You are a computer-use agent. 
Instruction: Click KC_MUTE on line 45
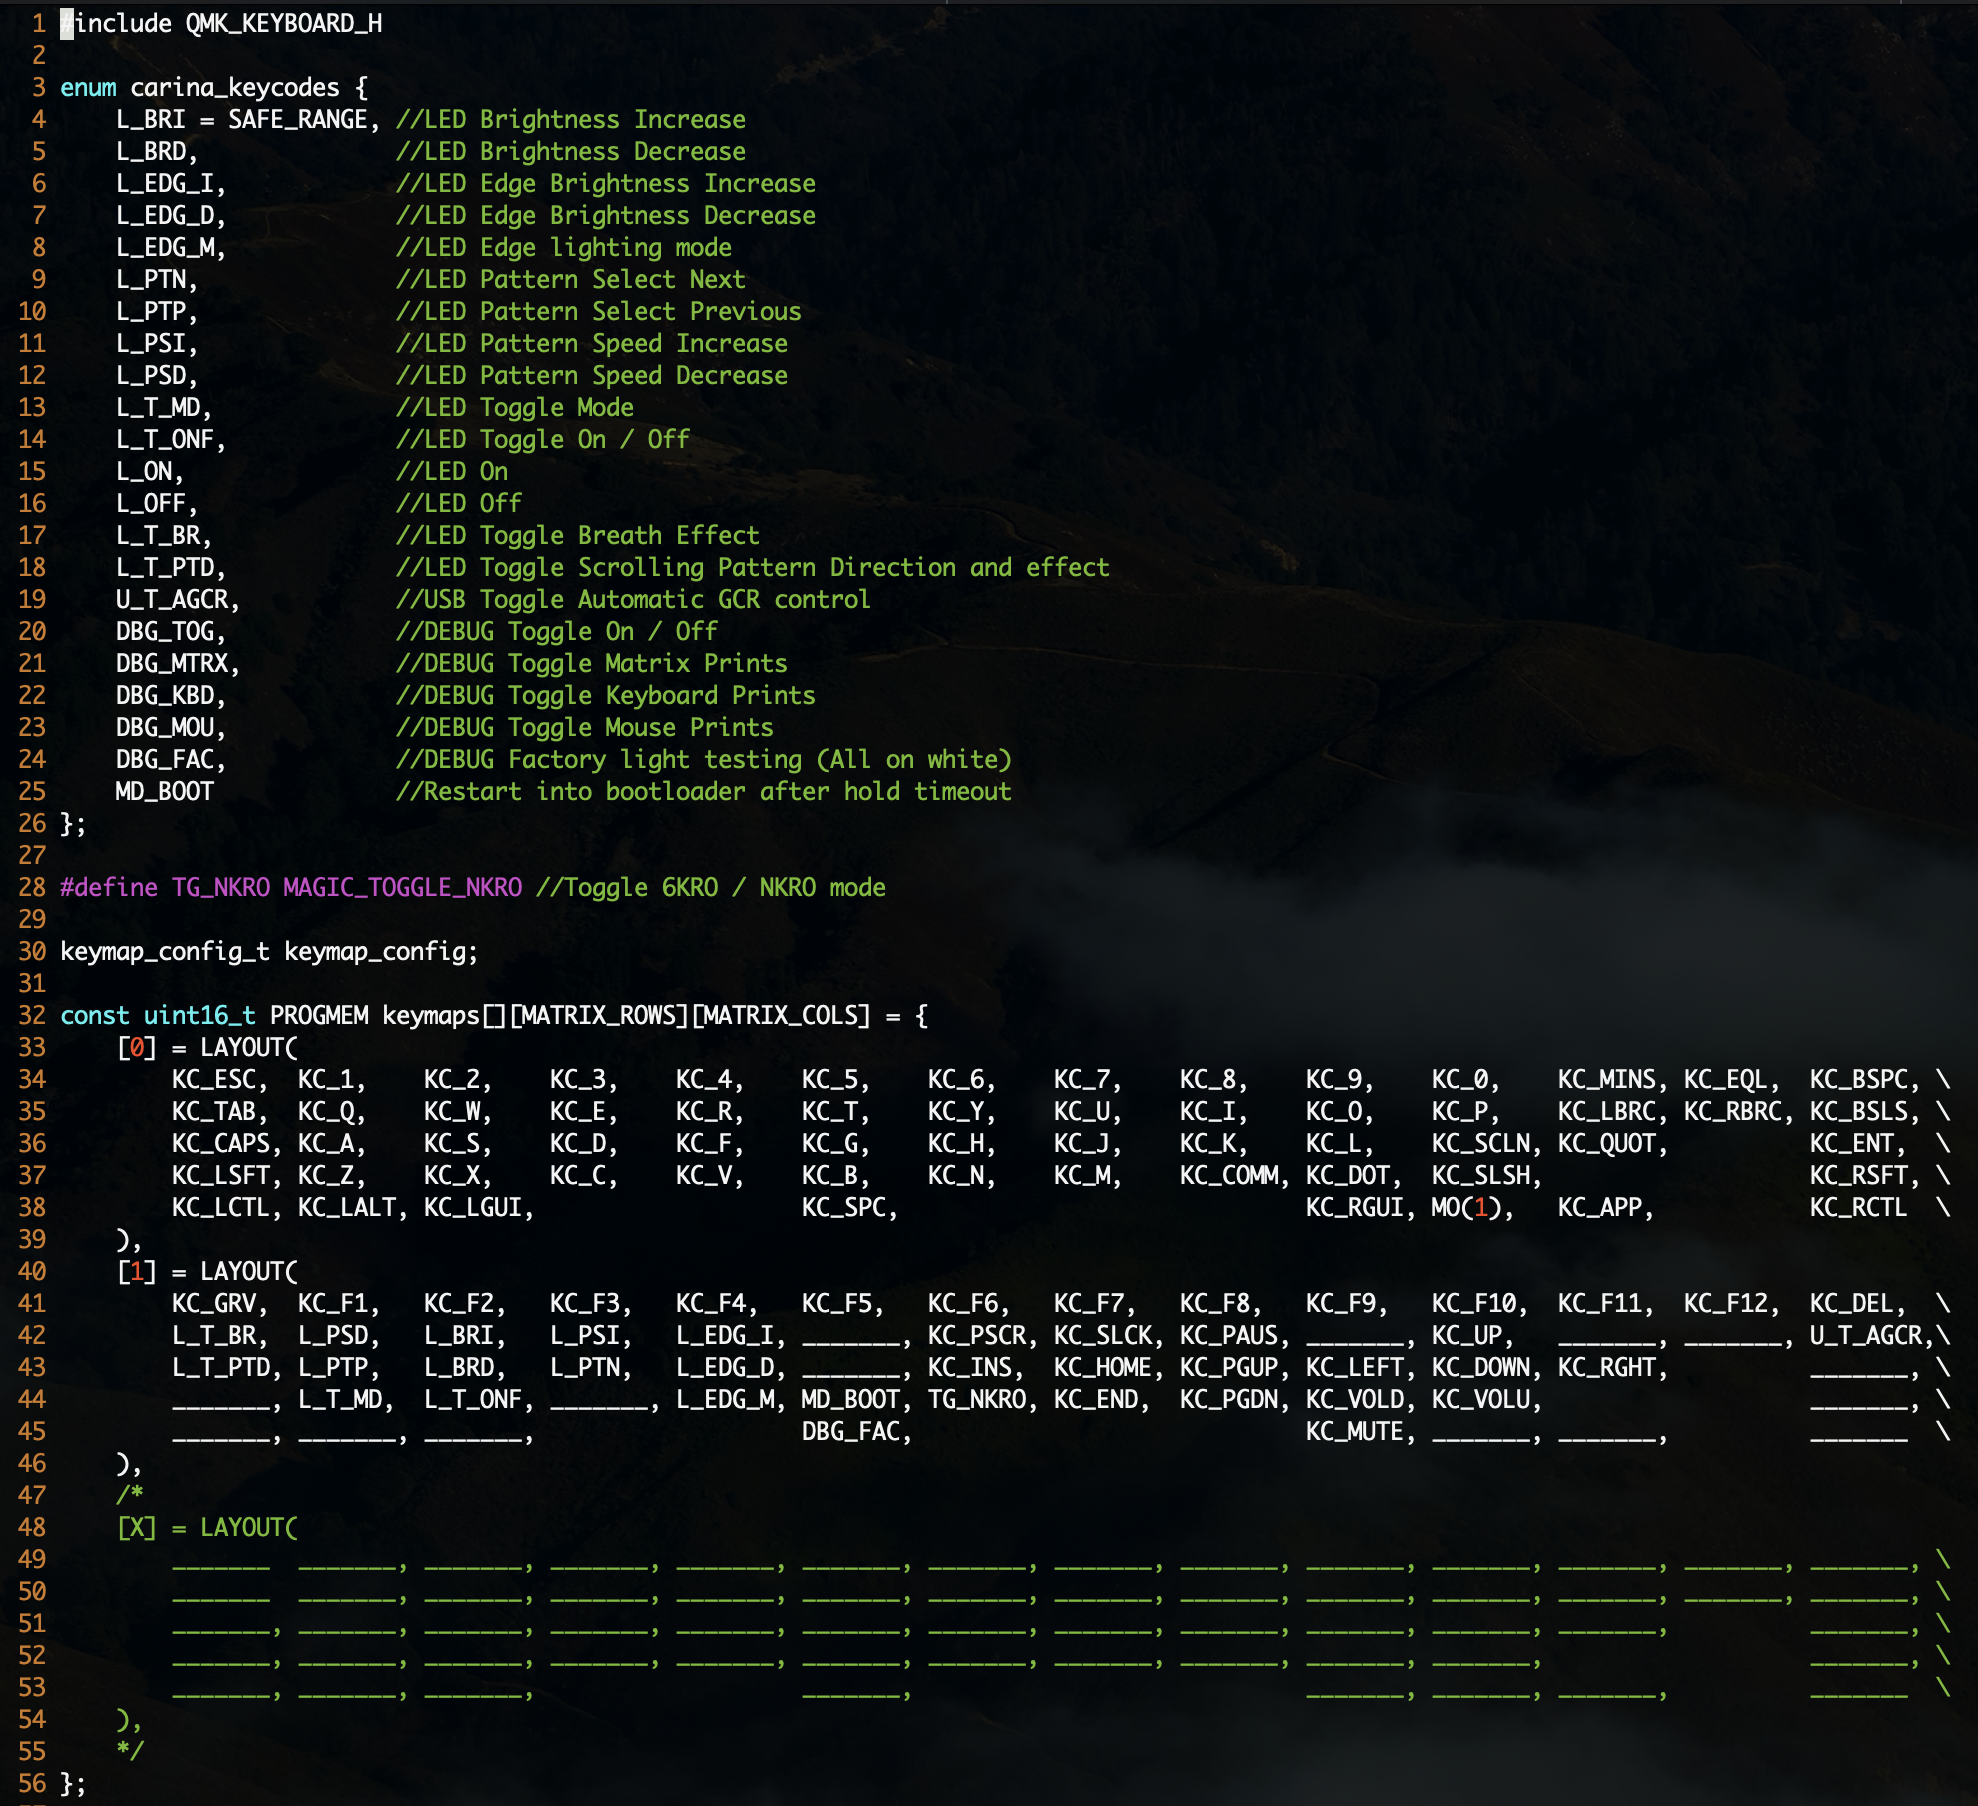pyautogui.click(x=1355, y=1431)
